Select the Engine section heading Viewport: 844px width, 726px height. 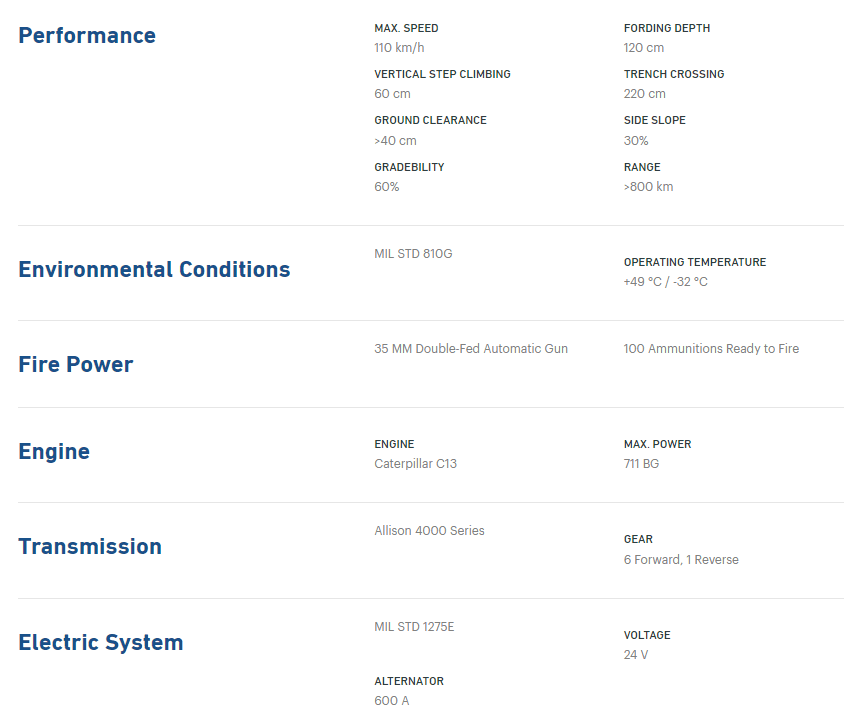click(54, 452)
